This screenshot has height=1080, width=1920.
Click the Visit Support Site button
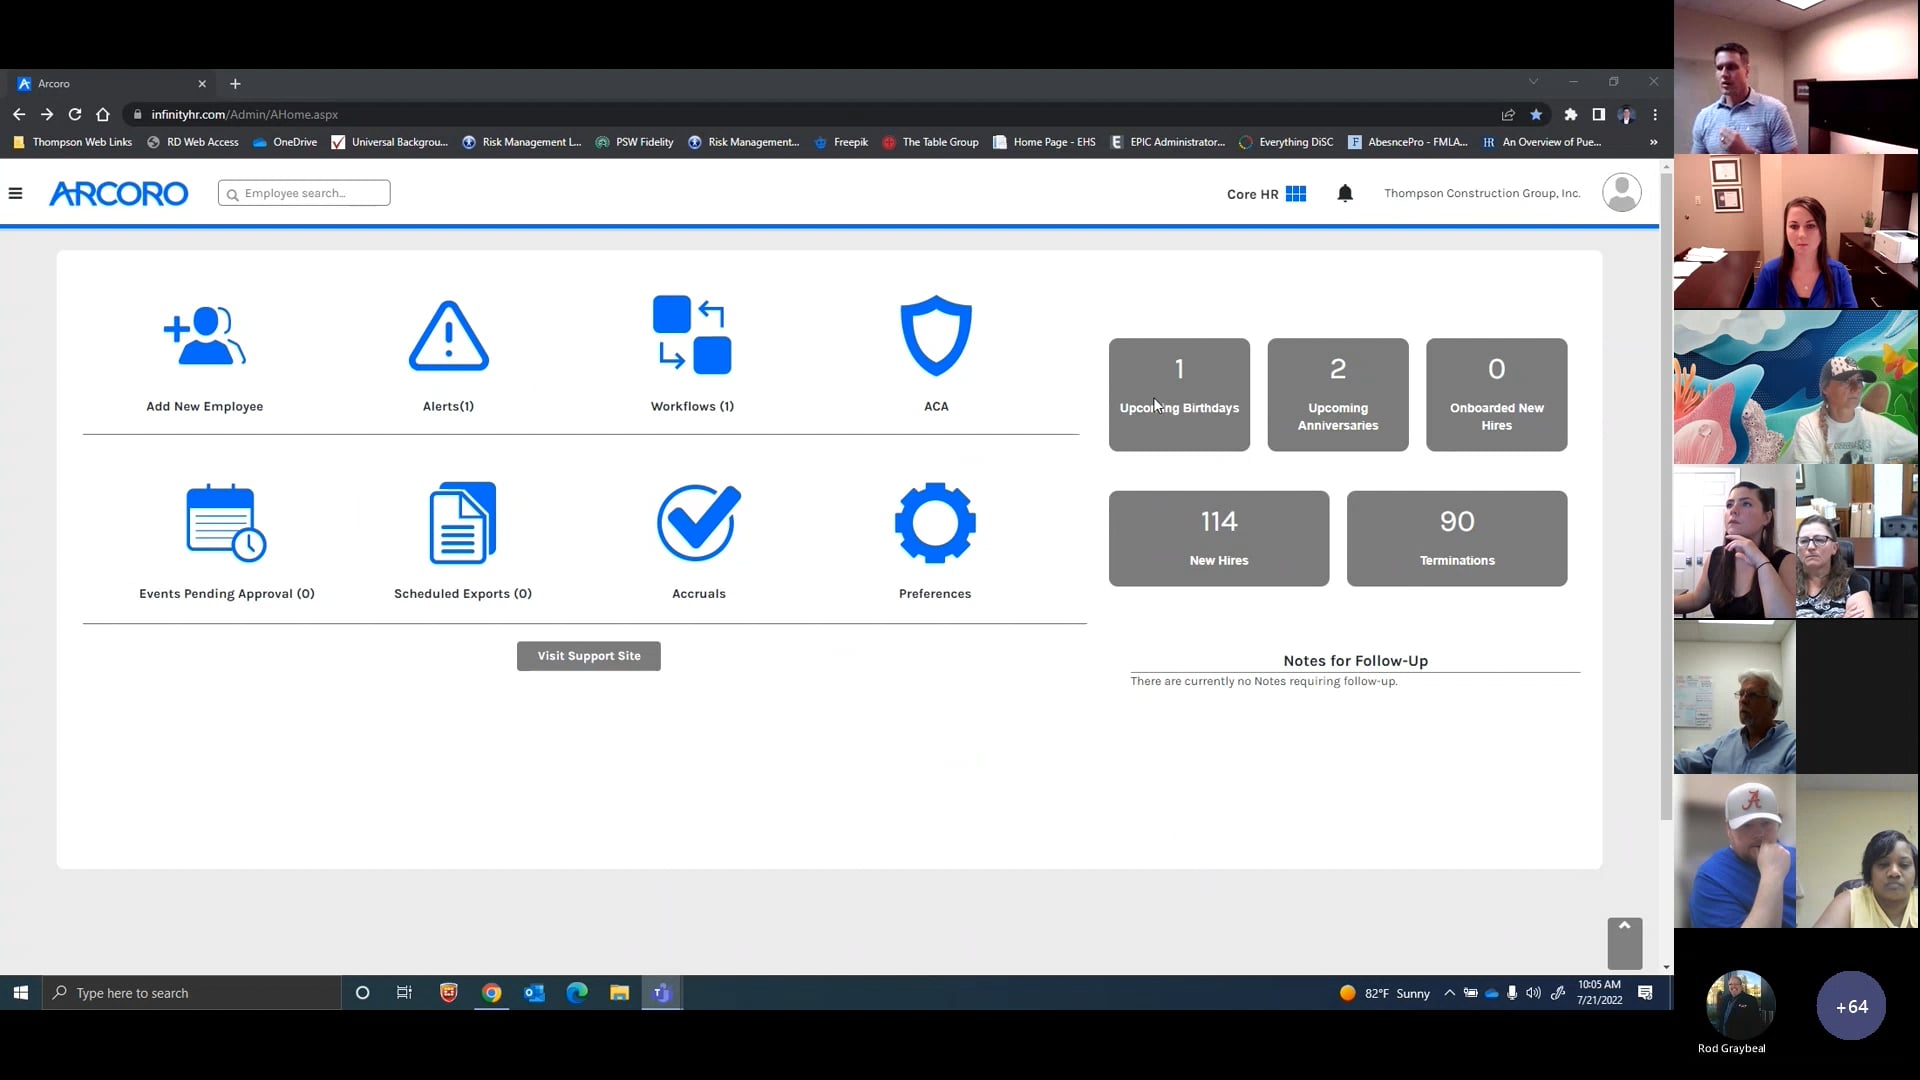tap(588, 656)
